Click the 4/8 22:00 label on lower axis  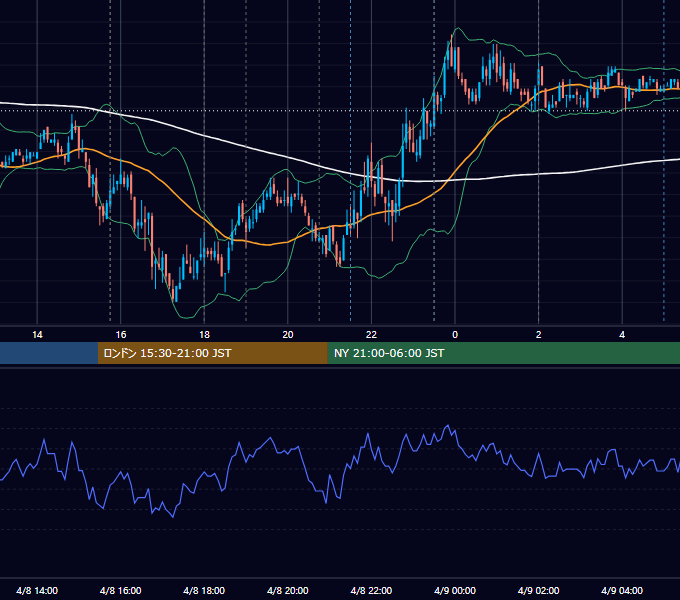pyautogui.click(x=371, y=590)
